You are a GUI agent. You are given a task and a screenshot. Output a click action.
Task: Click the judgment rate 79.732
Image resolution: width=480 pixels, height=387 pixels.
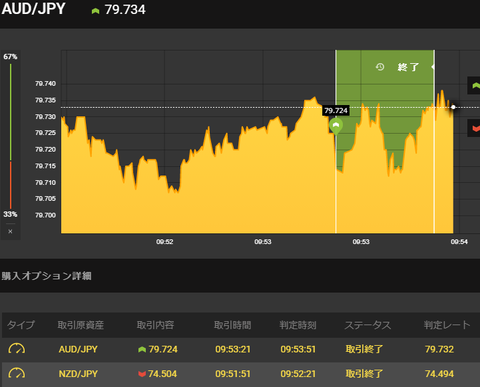pos(439,349)
